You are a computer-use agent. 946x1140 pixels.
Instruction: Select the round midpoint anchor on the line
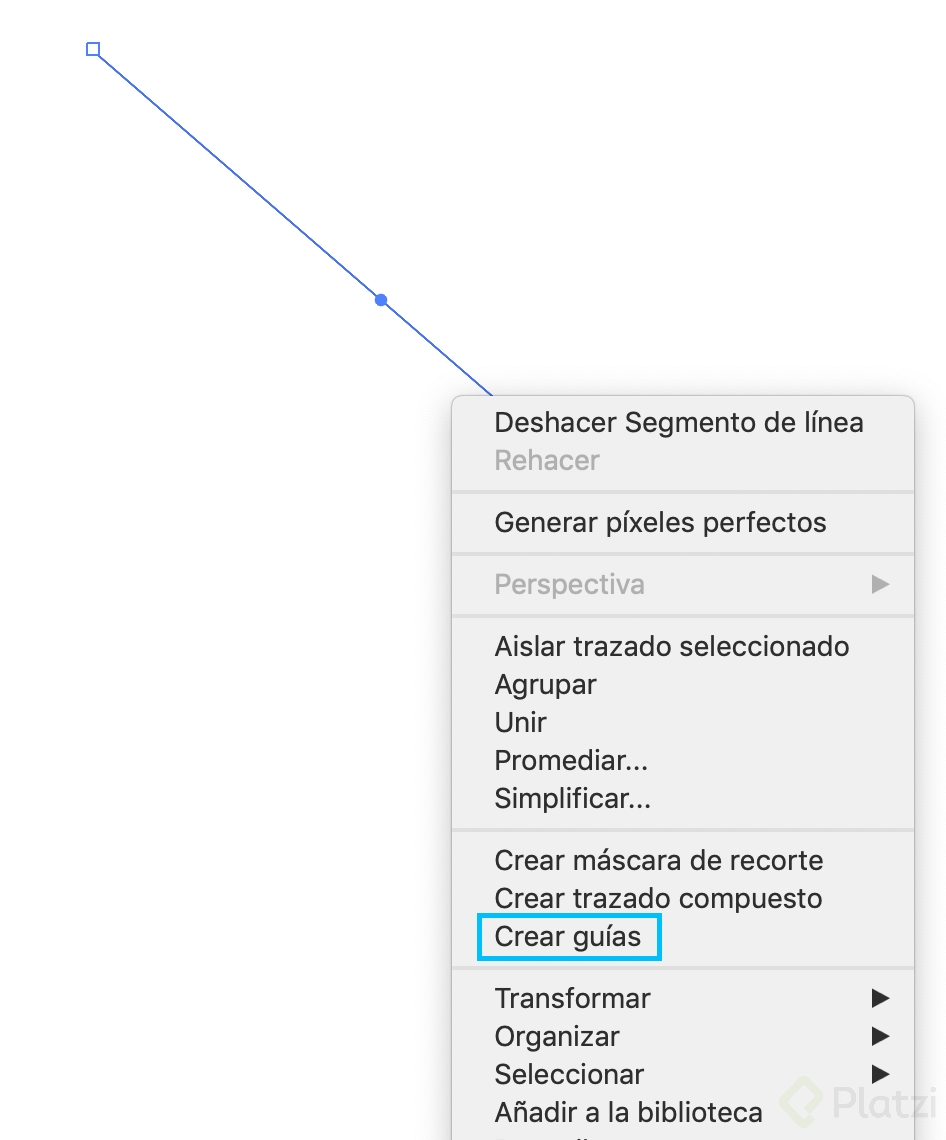pos(381,300)
